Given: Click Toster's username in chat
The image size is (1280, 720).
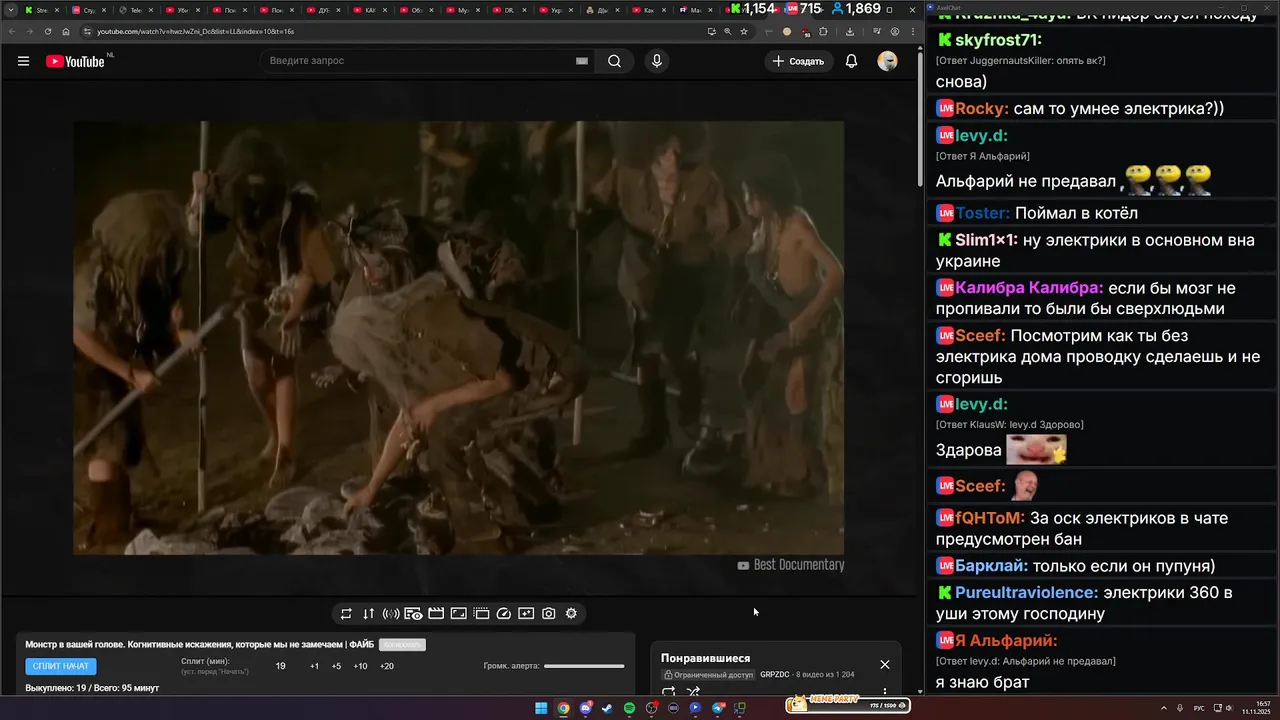Looking at the screenshot, I should (x=982, y=213).
